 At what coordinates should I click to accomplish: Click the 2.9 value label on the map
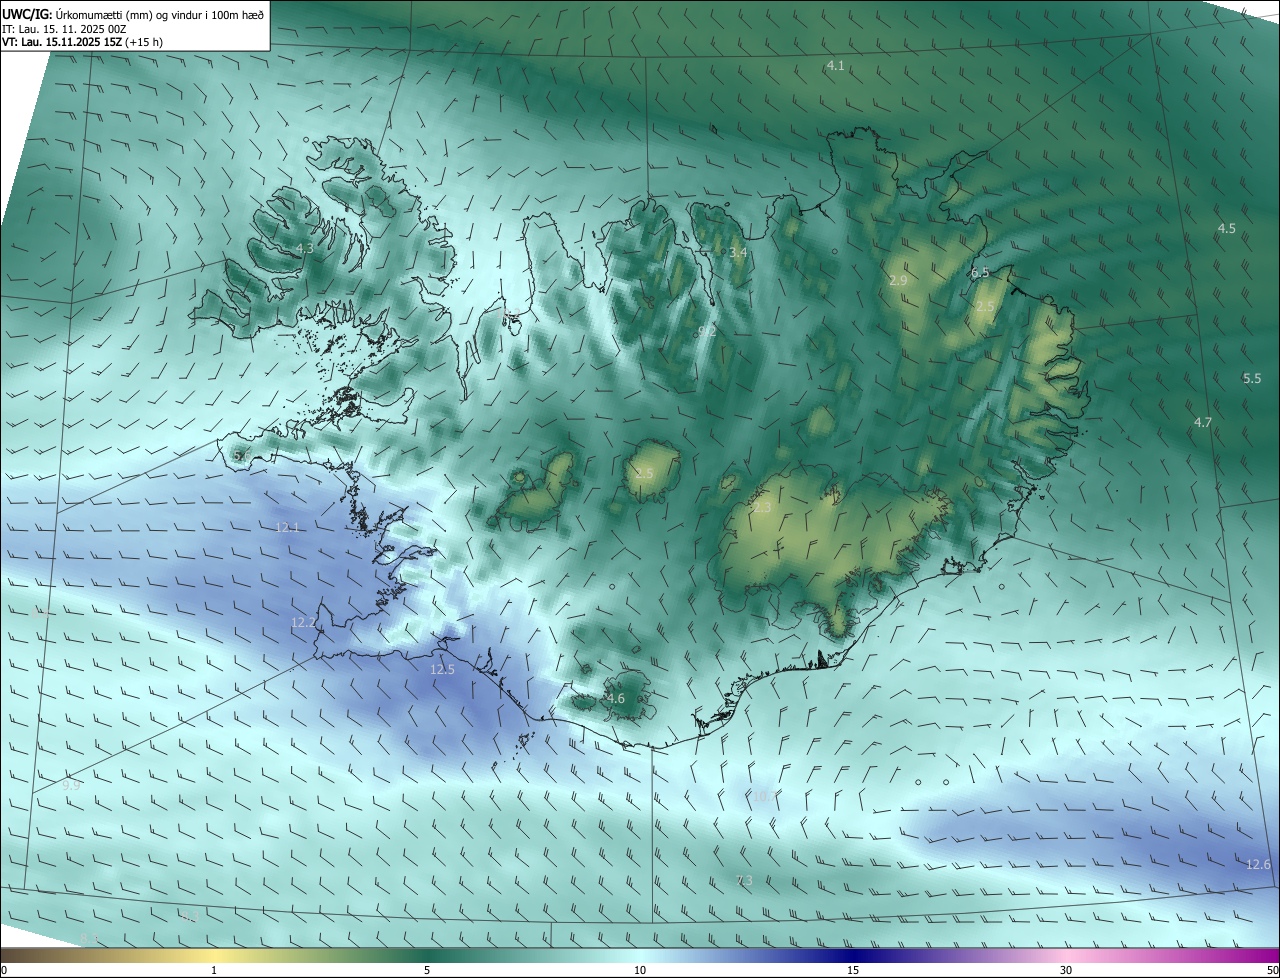[898, 281]
